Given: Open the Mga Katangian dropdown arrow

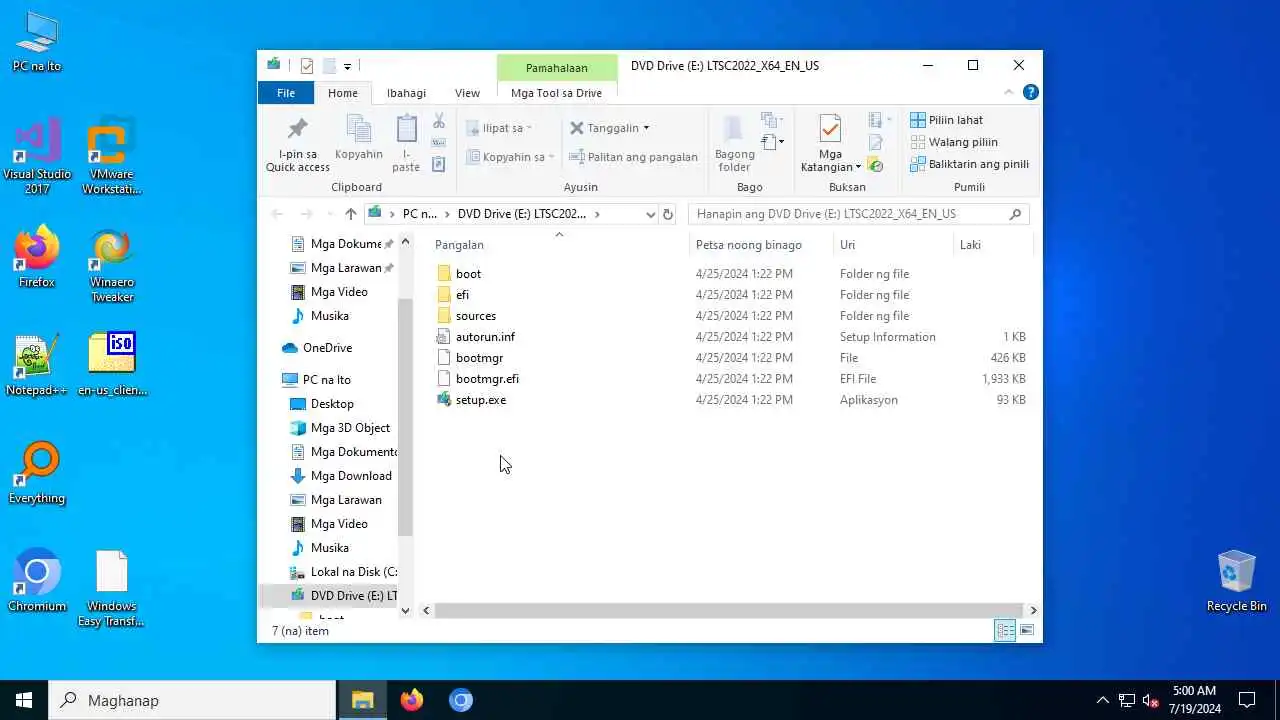Looking at the screenshot, I should (x=858, y=167).
